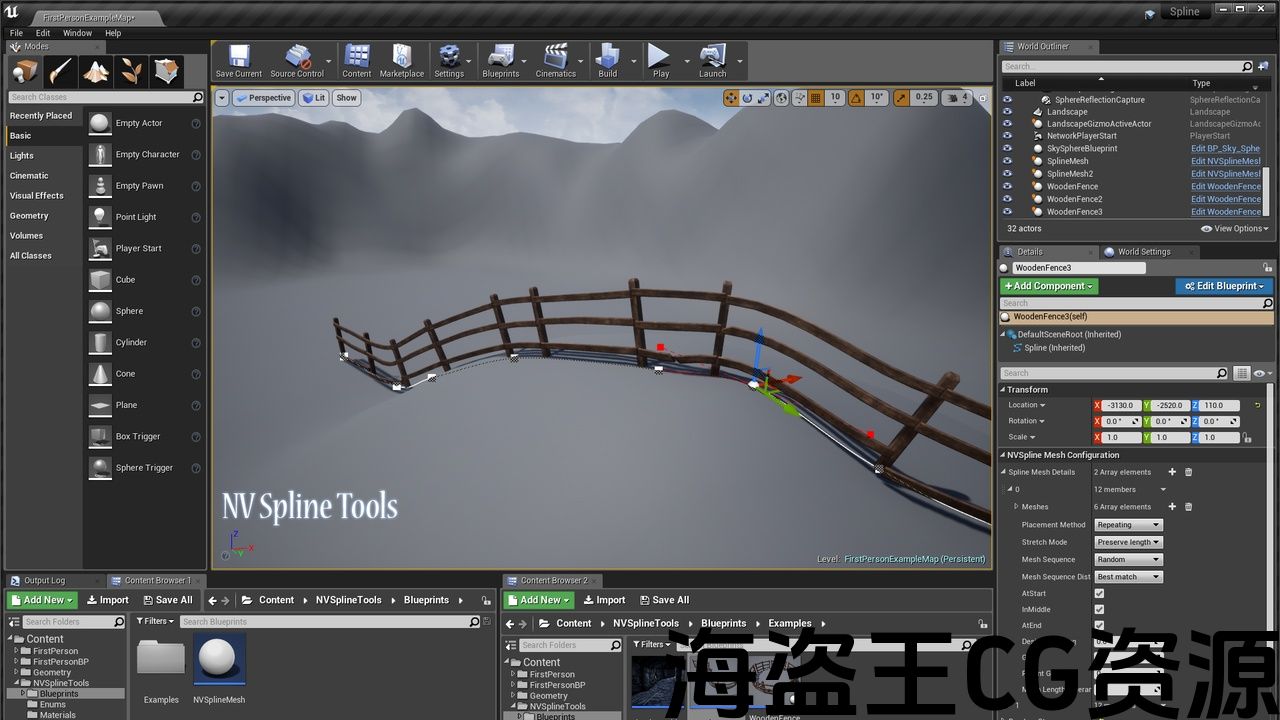Open the Window menu
Screen dimensions: 1280x720
77,33
